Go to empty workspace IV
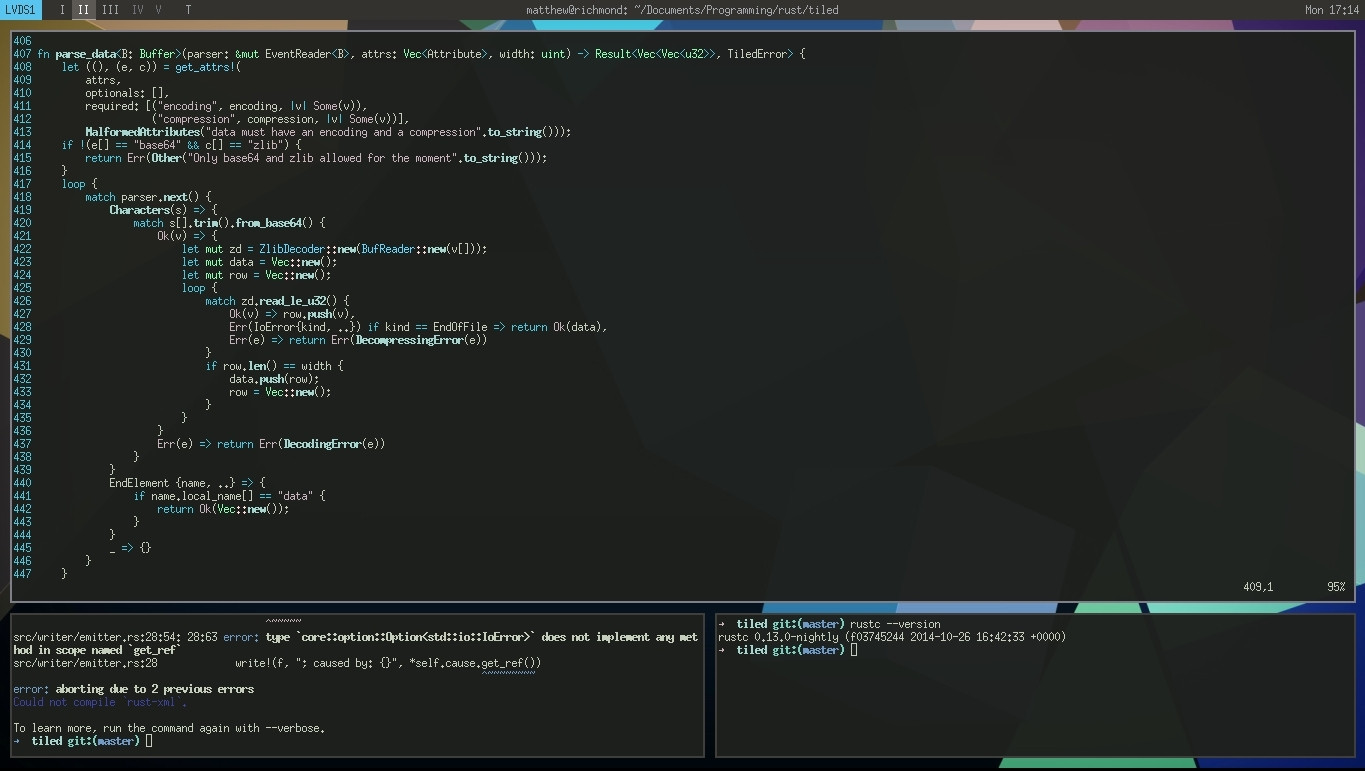 pyautogui.click(x=137, y=10)
